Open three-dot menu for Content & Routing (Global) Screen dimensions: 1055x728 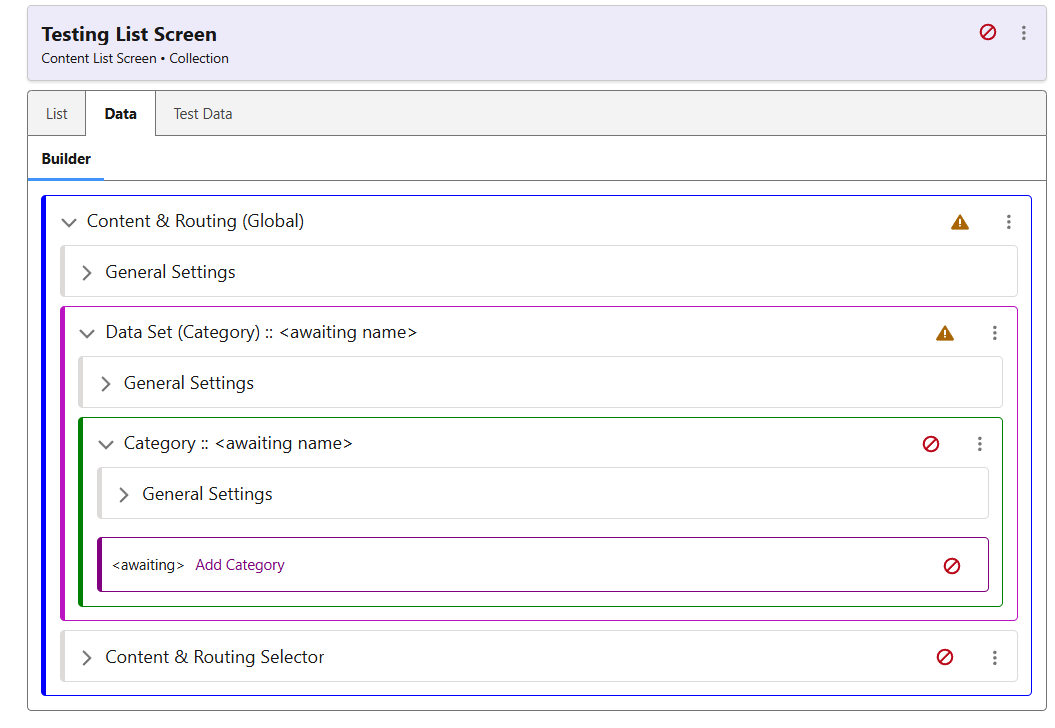(1008, 222)
